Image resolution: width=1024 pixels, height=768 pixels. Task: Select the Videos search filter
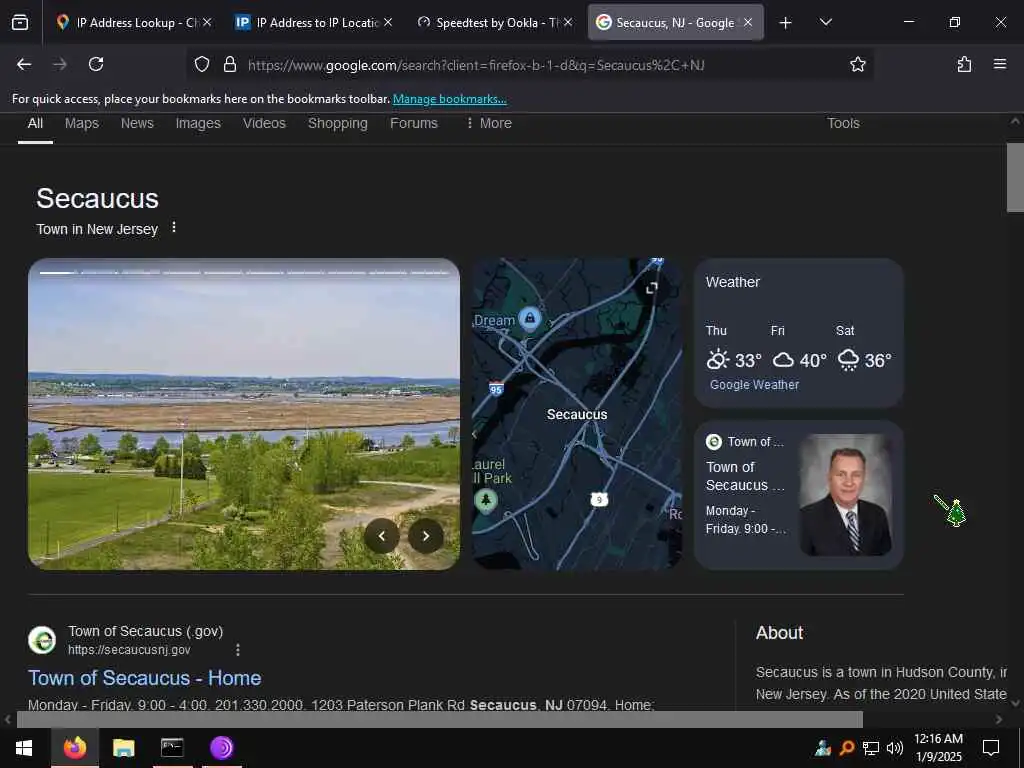click(264, 123)
